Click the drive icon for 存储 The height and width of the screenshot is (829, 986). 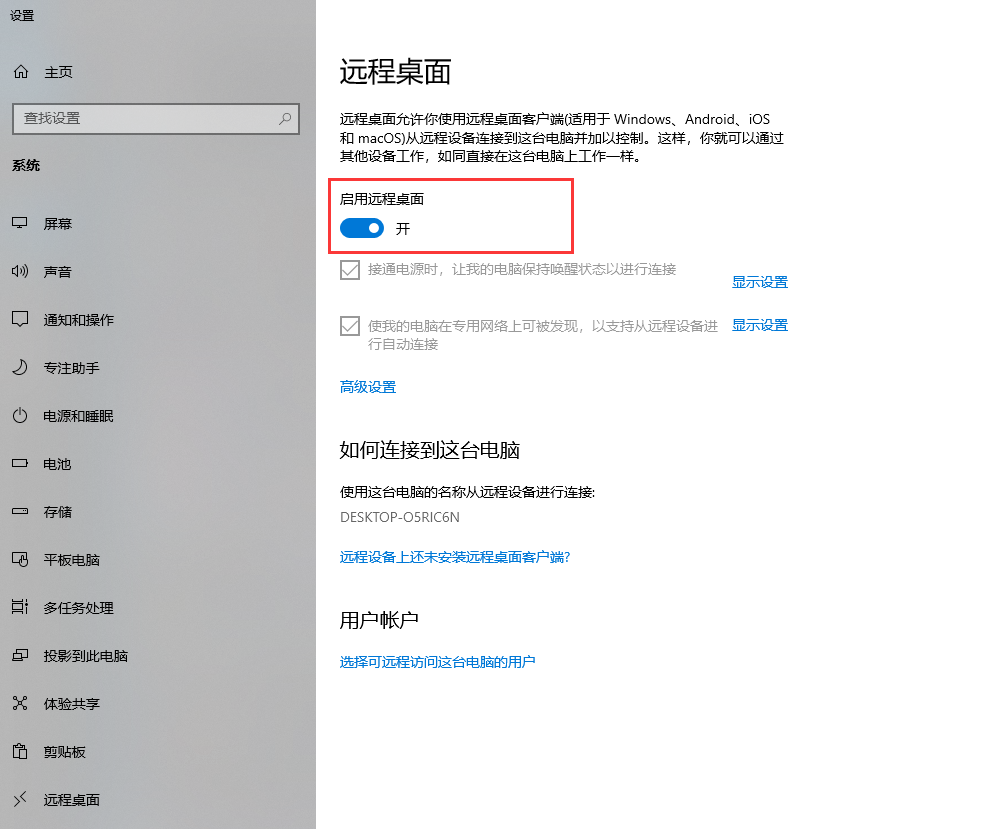19,511
